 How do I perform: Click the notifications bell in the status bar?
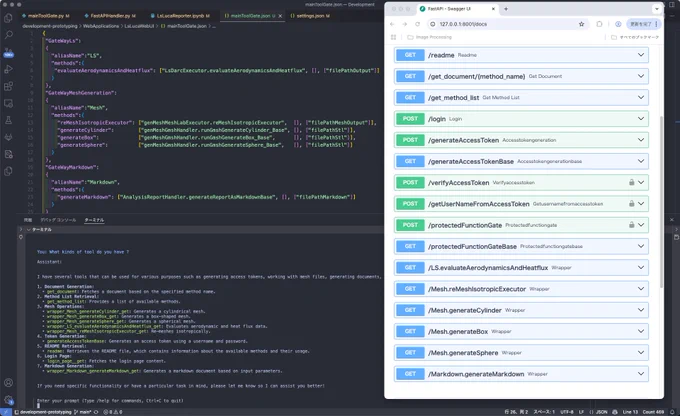coord(672,412)
